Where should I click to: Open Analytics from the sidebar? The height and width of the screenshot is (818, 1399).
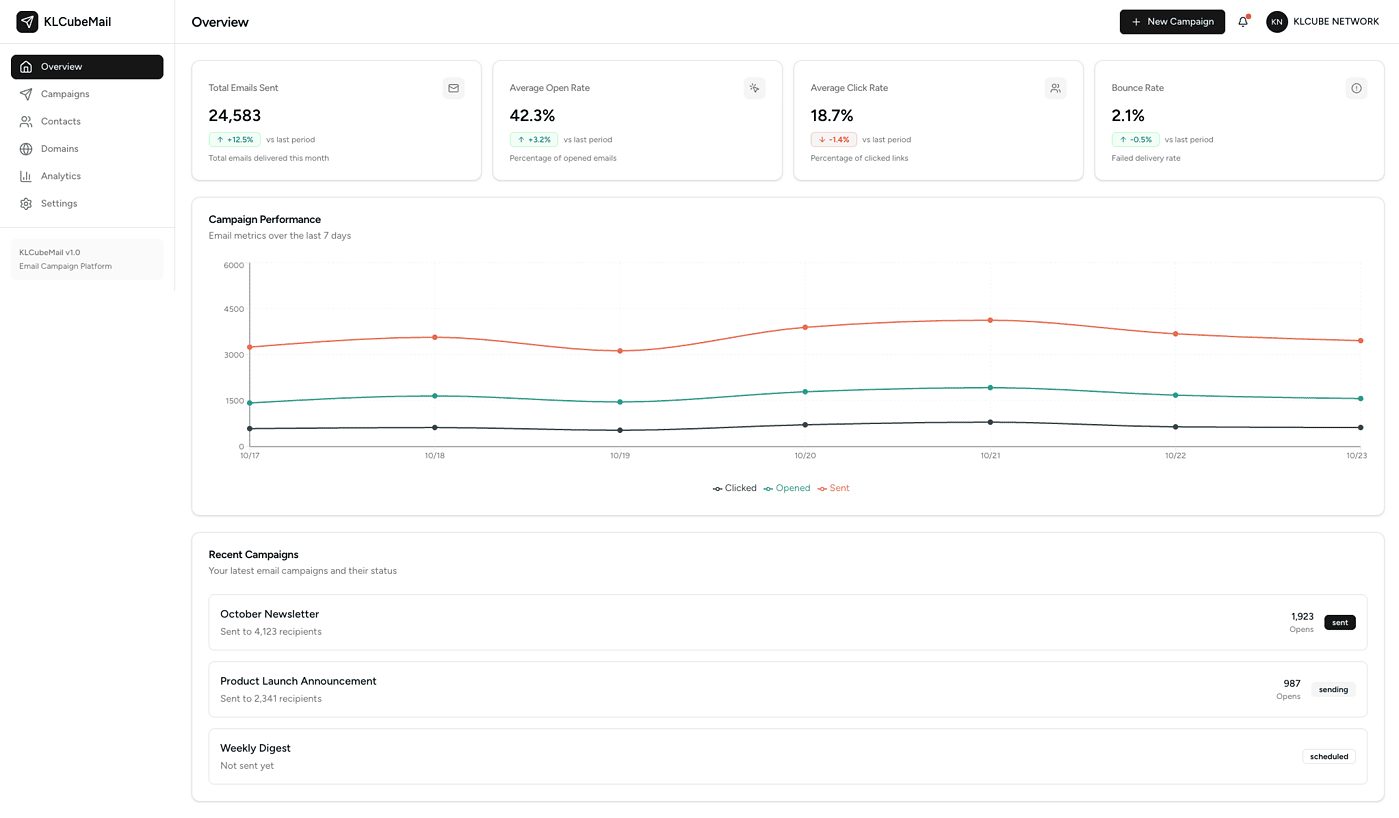click(x=60, y=176)
